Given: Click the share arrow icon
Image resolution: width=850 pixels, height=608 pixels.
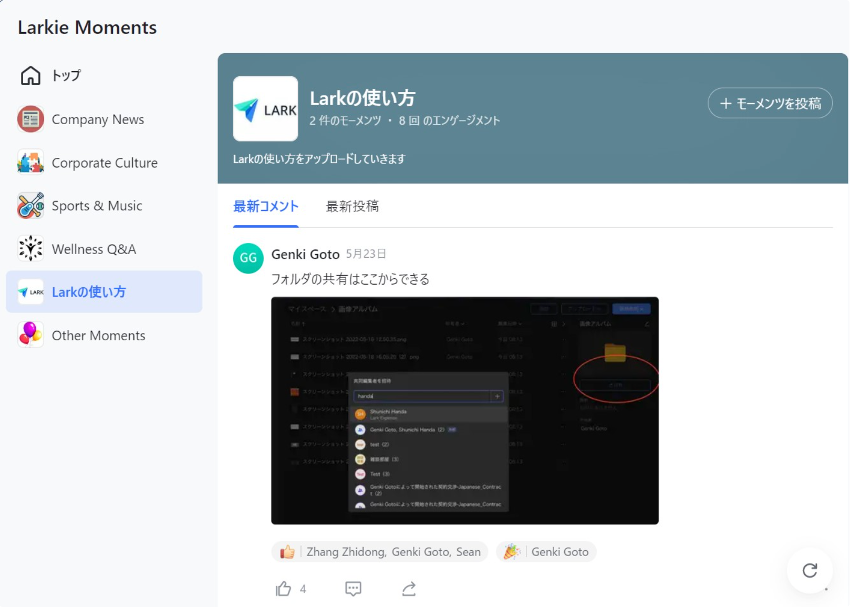Looking at the screenshot, I should pos(408,589).
